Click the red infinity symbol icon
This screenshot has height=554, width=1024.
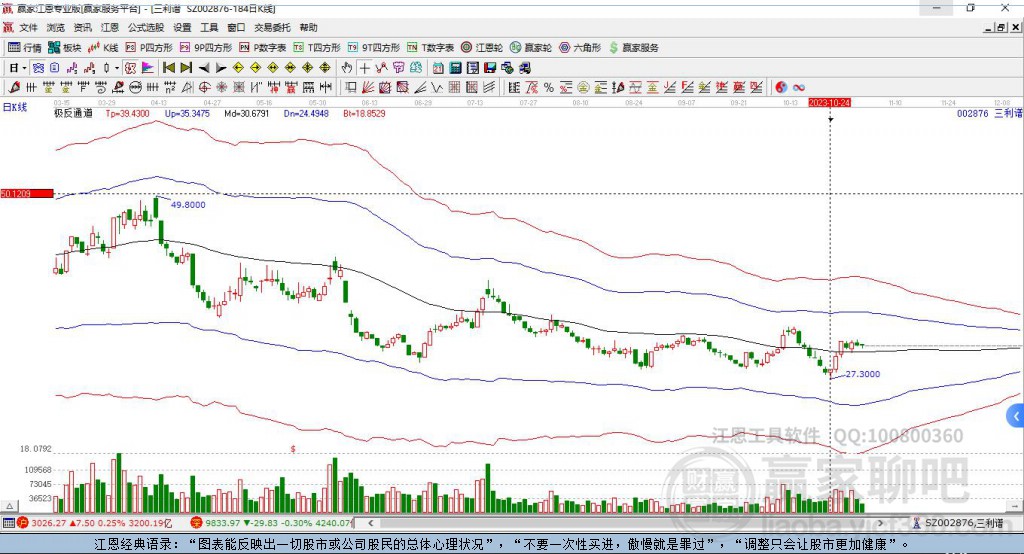[x=798, y=87]
